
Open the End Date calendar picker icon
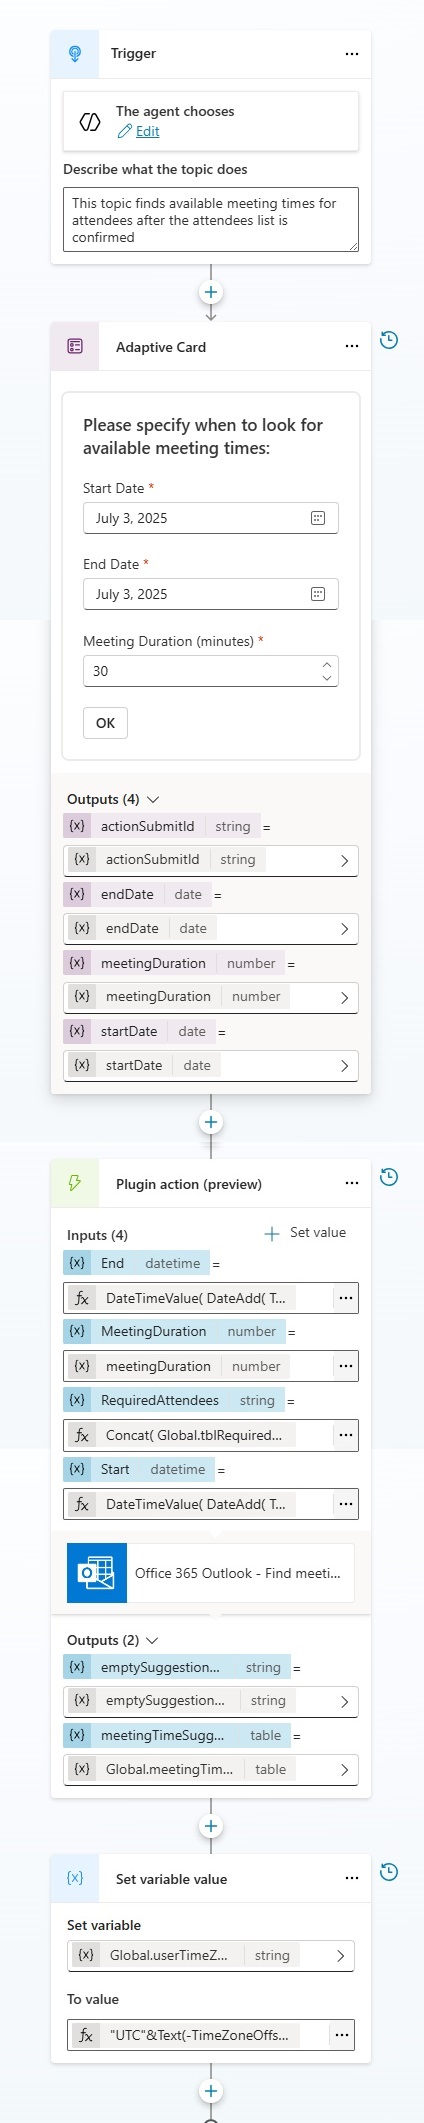coord(318,594)
